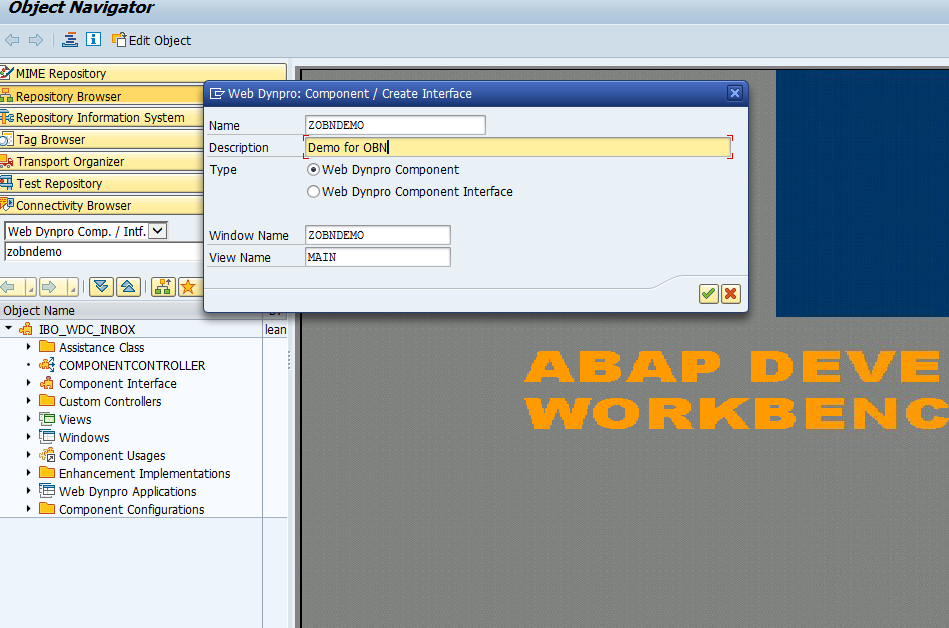Click the Windows node icon

coord(47,437)
